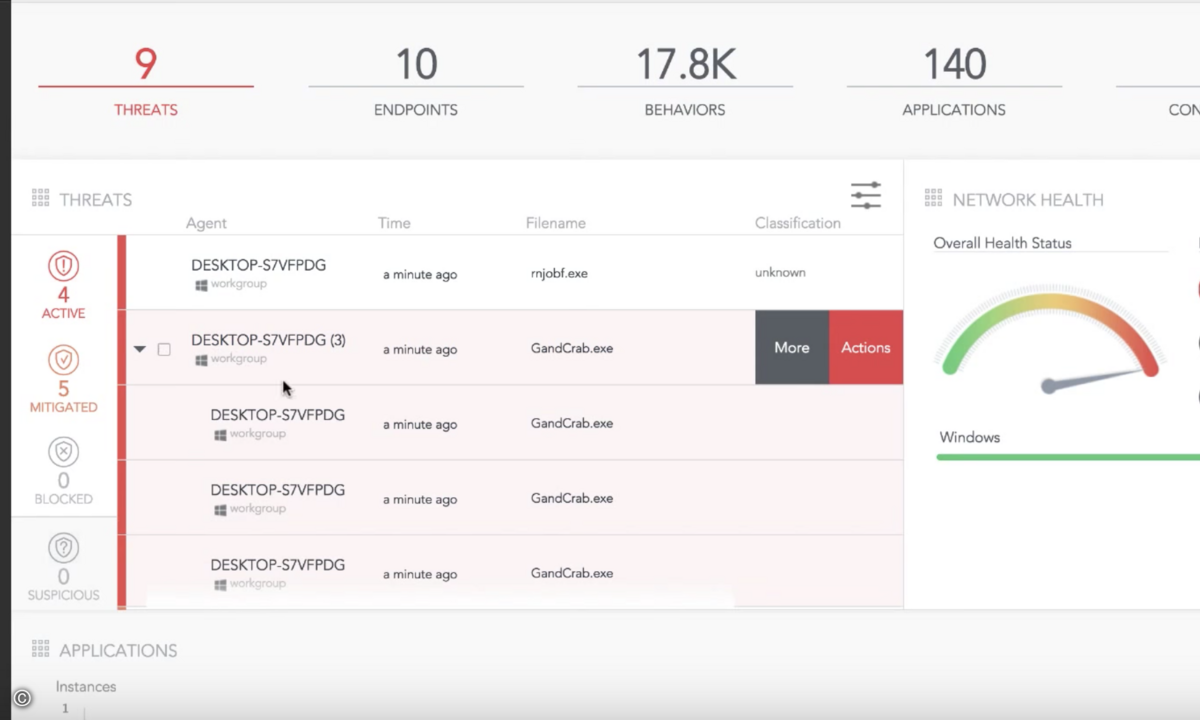
Task: Tick the checkbox for DESKTOP-S7VFPDG (3) row
Action: 164,349
